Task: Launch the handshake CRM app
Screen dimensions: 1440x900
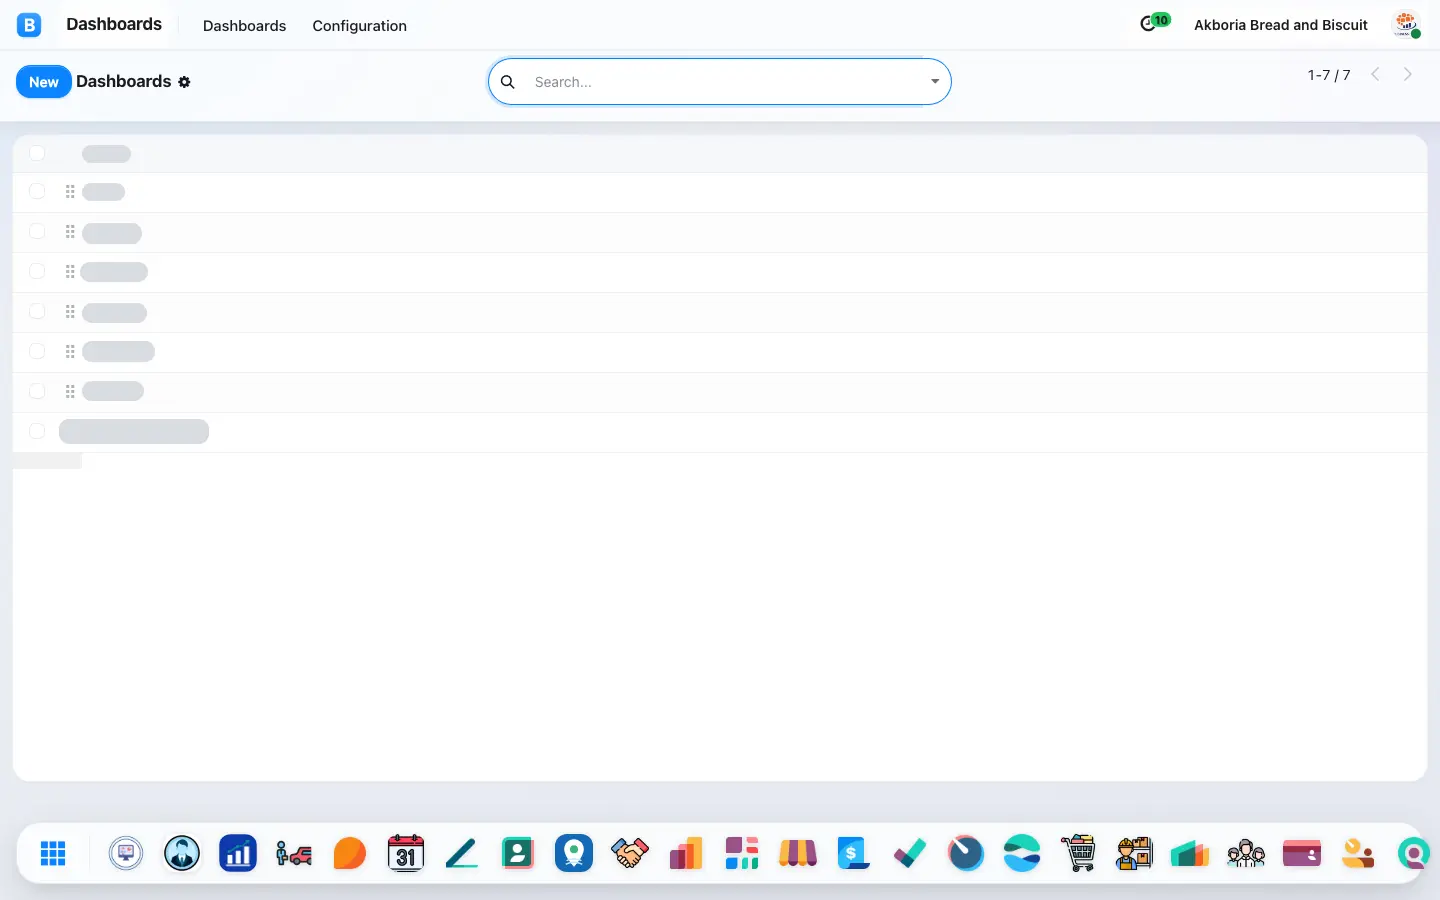Action: (x=630, y=853)
